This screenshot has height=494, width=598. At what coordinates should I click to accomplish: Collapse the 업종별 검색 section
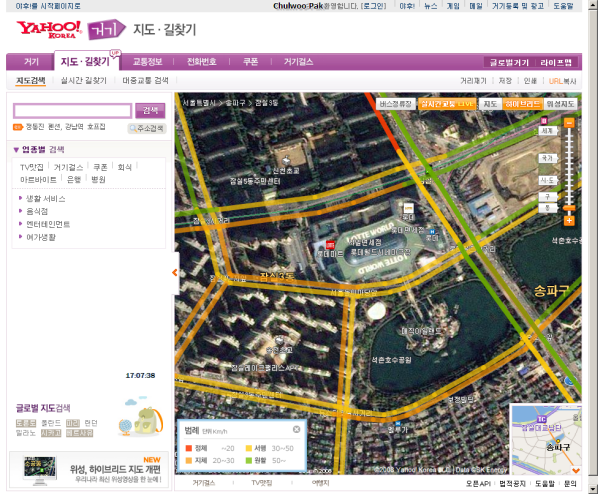click(39, 150)
